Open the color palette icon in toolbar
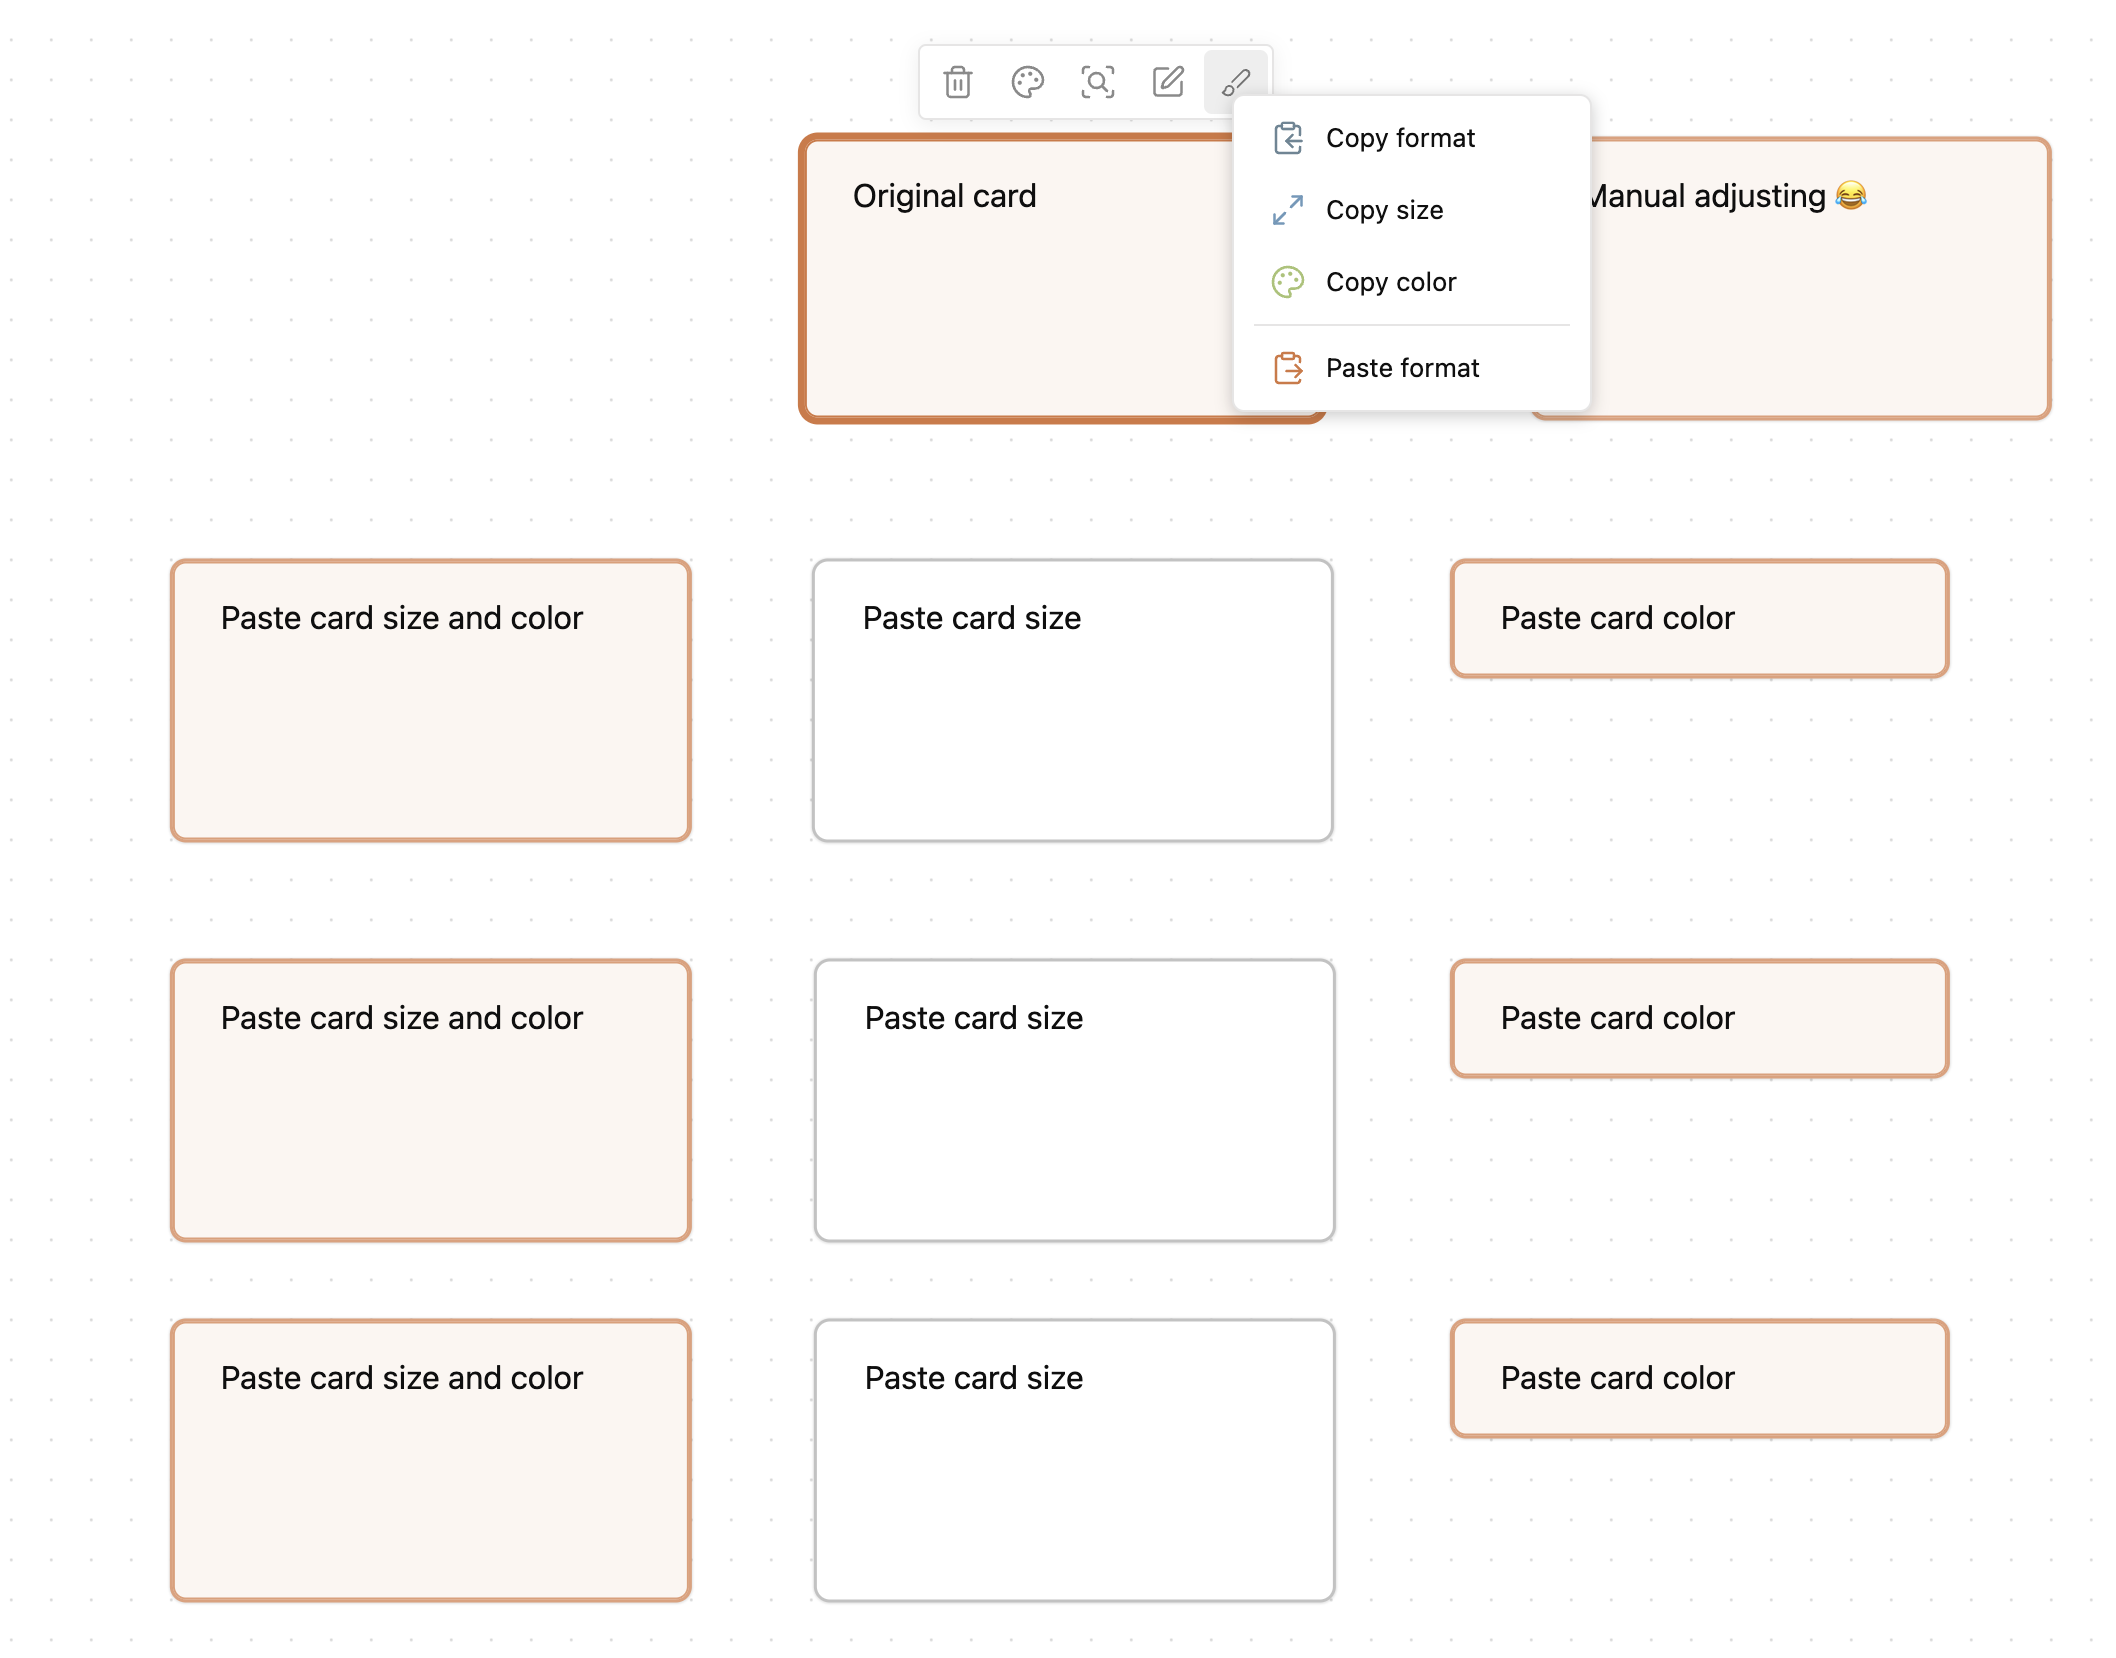 tap(1027, 82)
